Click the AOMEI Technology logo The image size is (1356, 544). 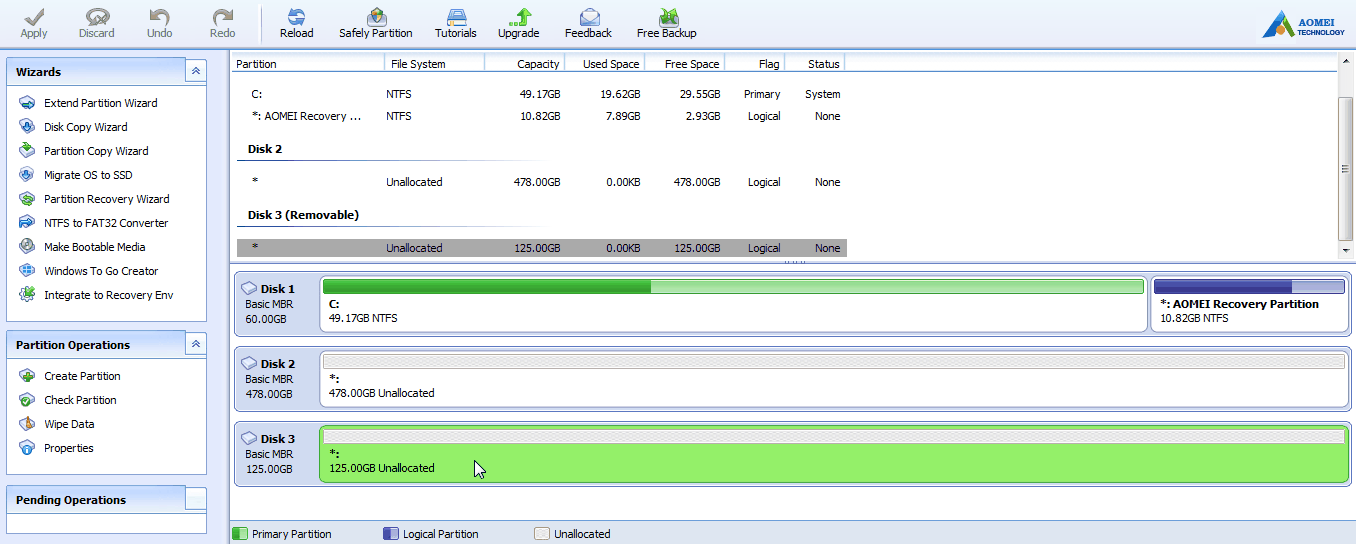pyautogui.click(x=1303, y=24)
